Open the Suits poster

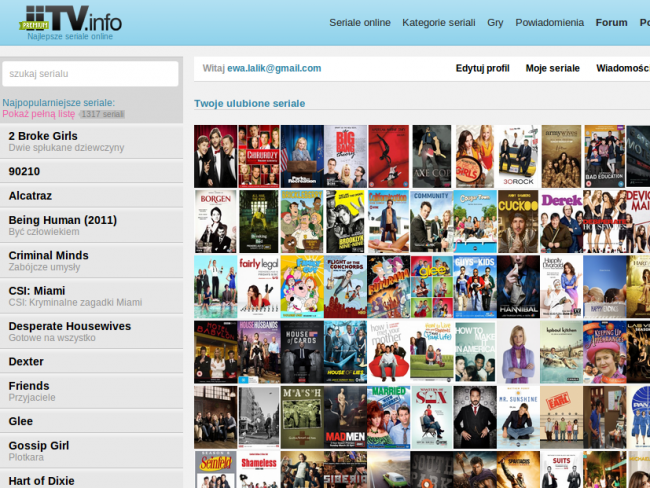click(x=561, y=469)
